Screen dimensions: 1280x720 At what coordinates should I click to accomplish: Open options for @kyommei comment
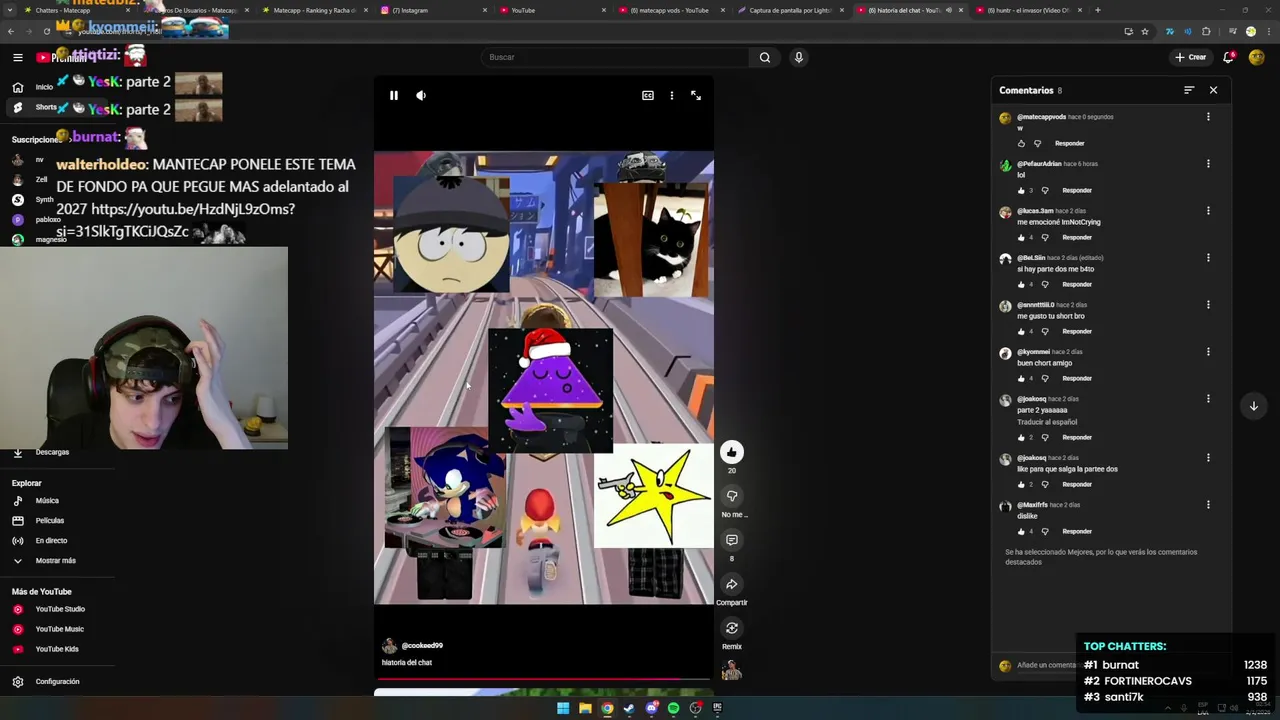pos(1208,352)
